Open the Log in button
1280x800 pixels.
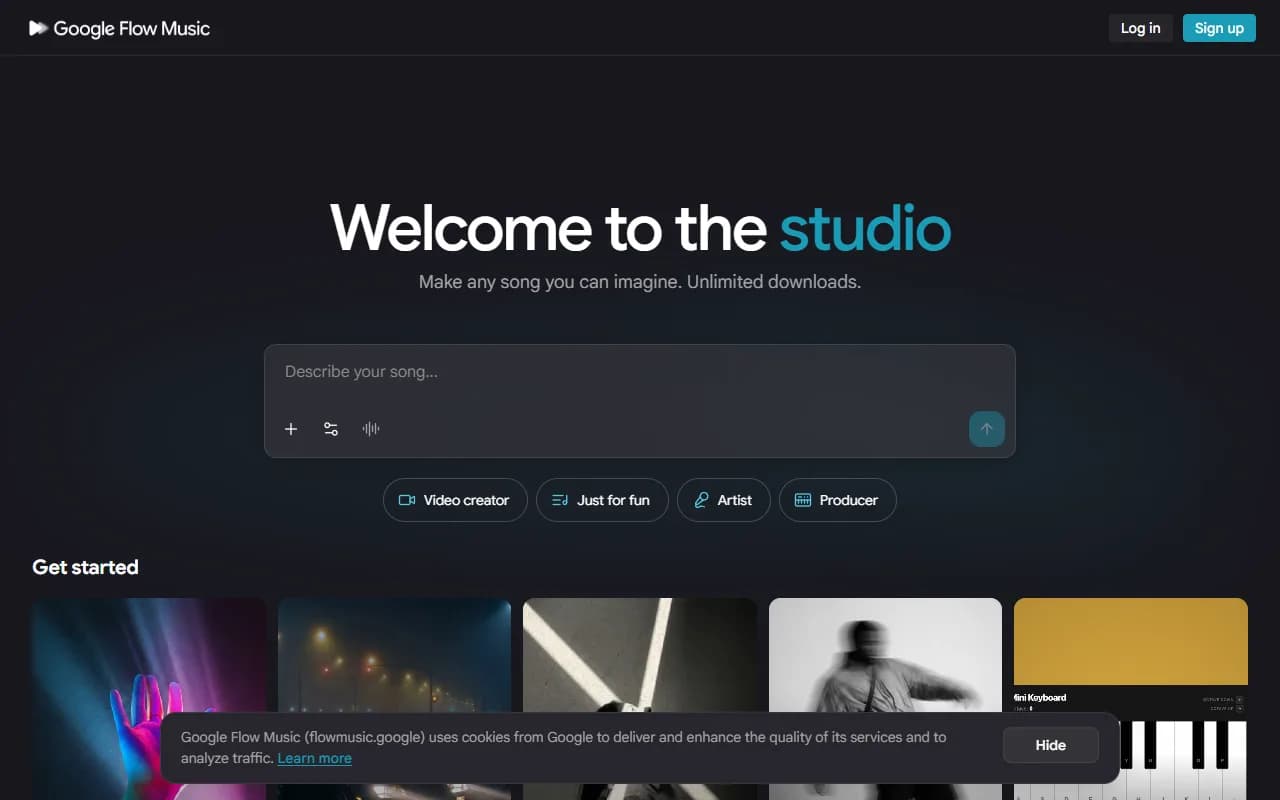pos(1140,28)
